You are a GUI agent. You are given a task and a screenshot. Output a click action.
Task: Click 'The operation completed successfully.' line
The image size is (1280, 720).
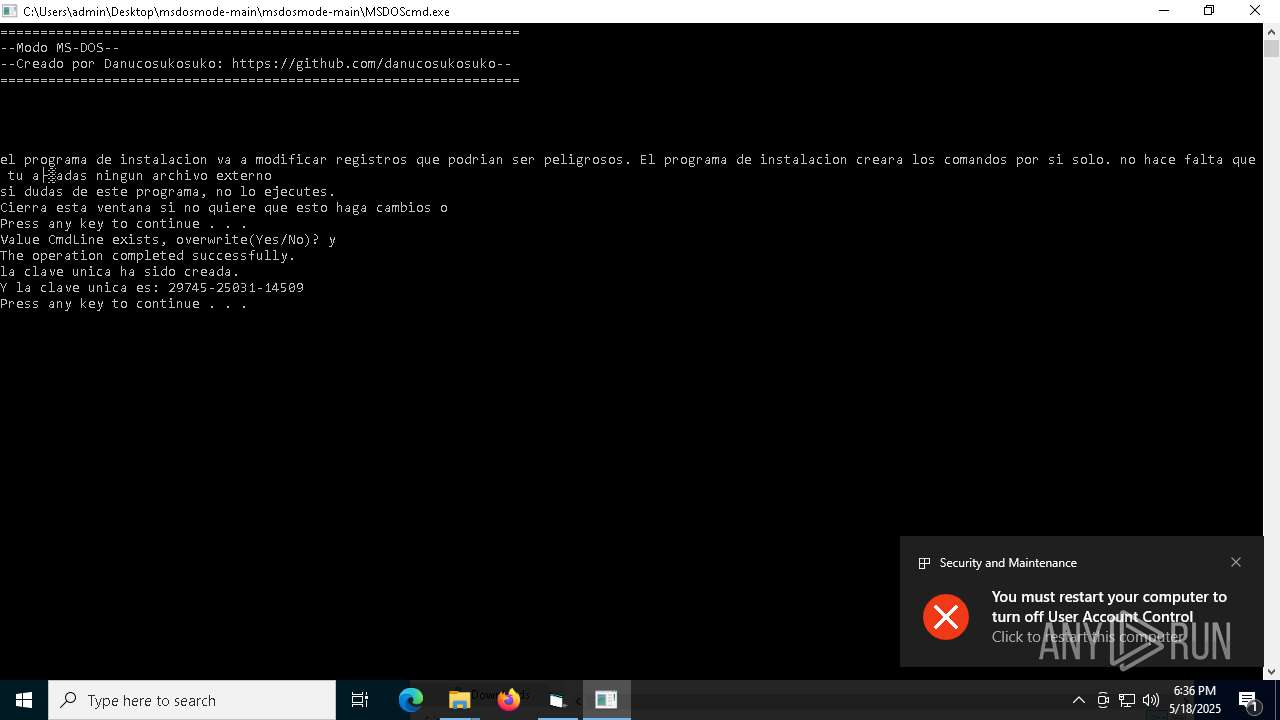point(148,256)
